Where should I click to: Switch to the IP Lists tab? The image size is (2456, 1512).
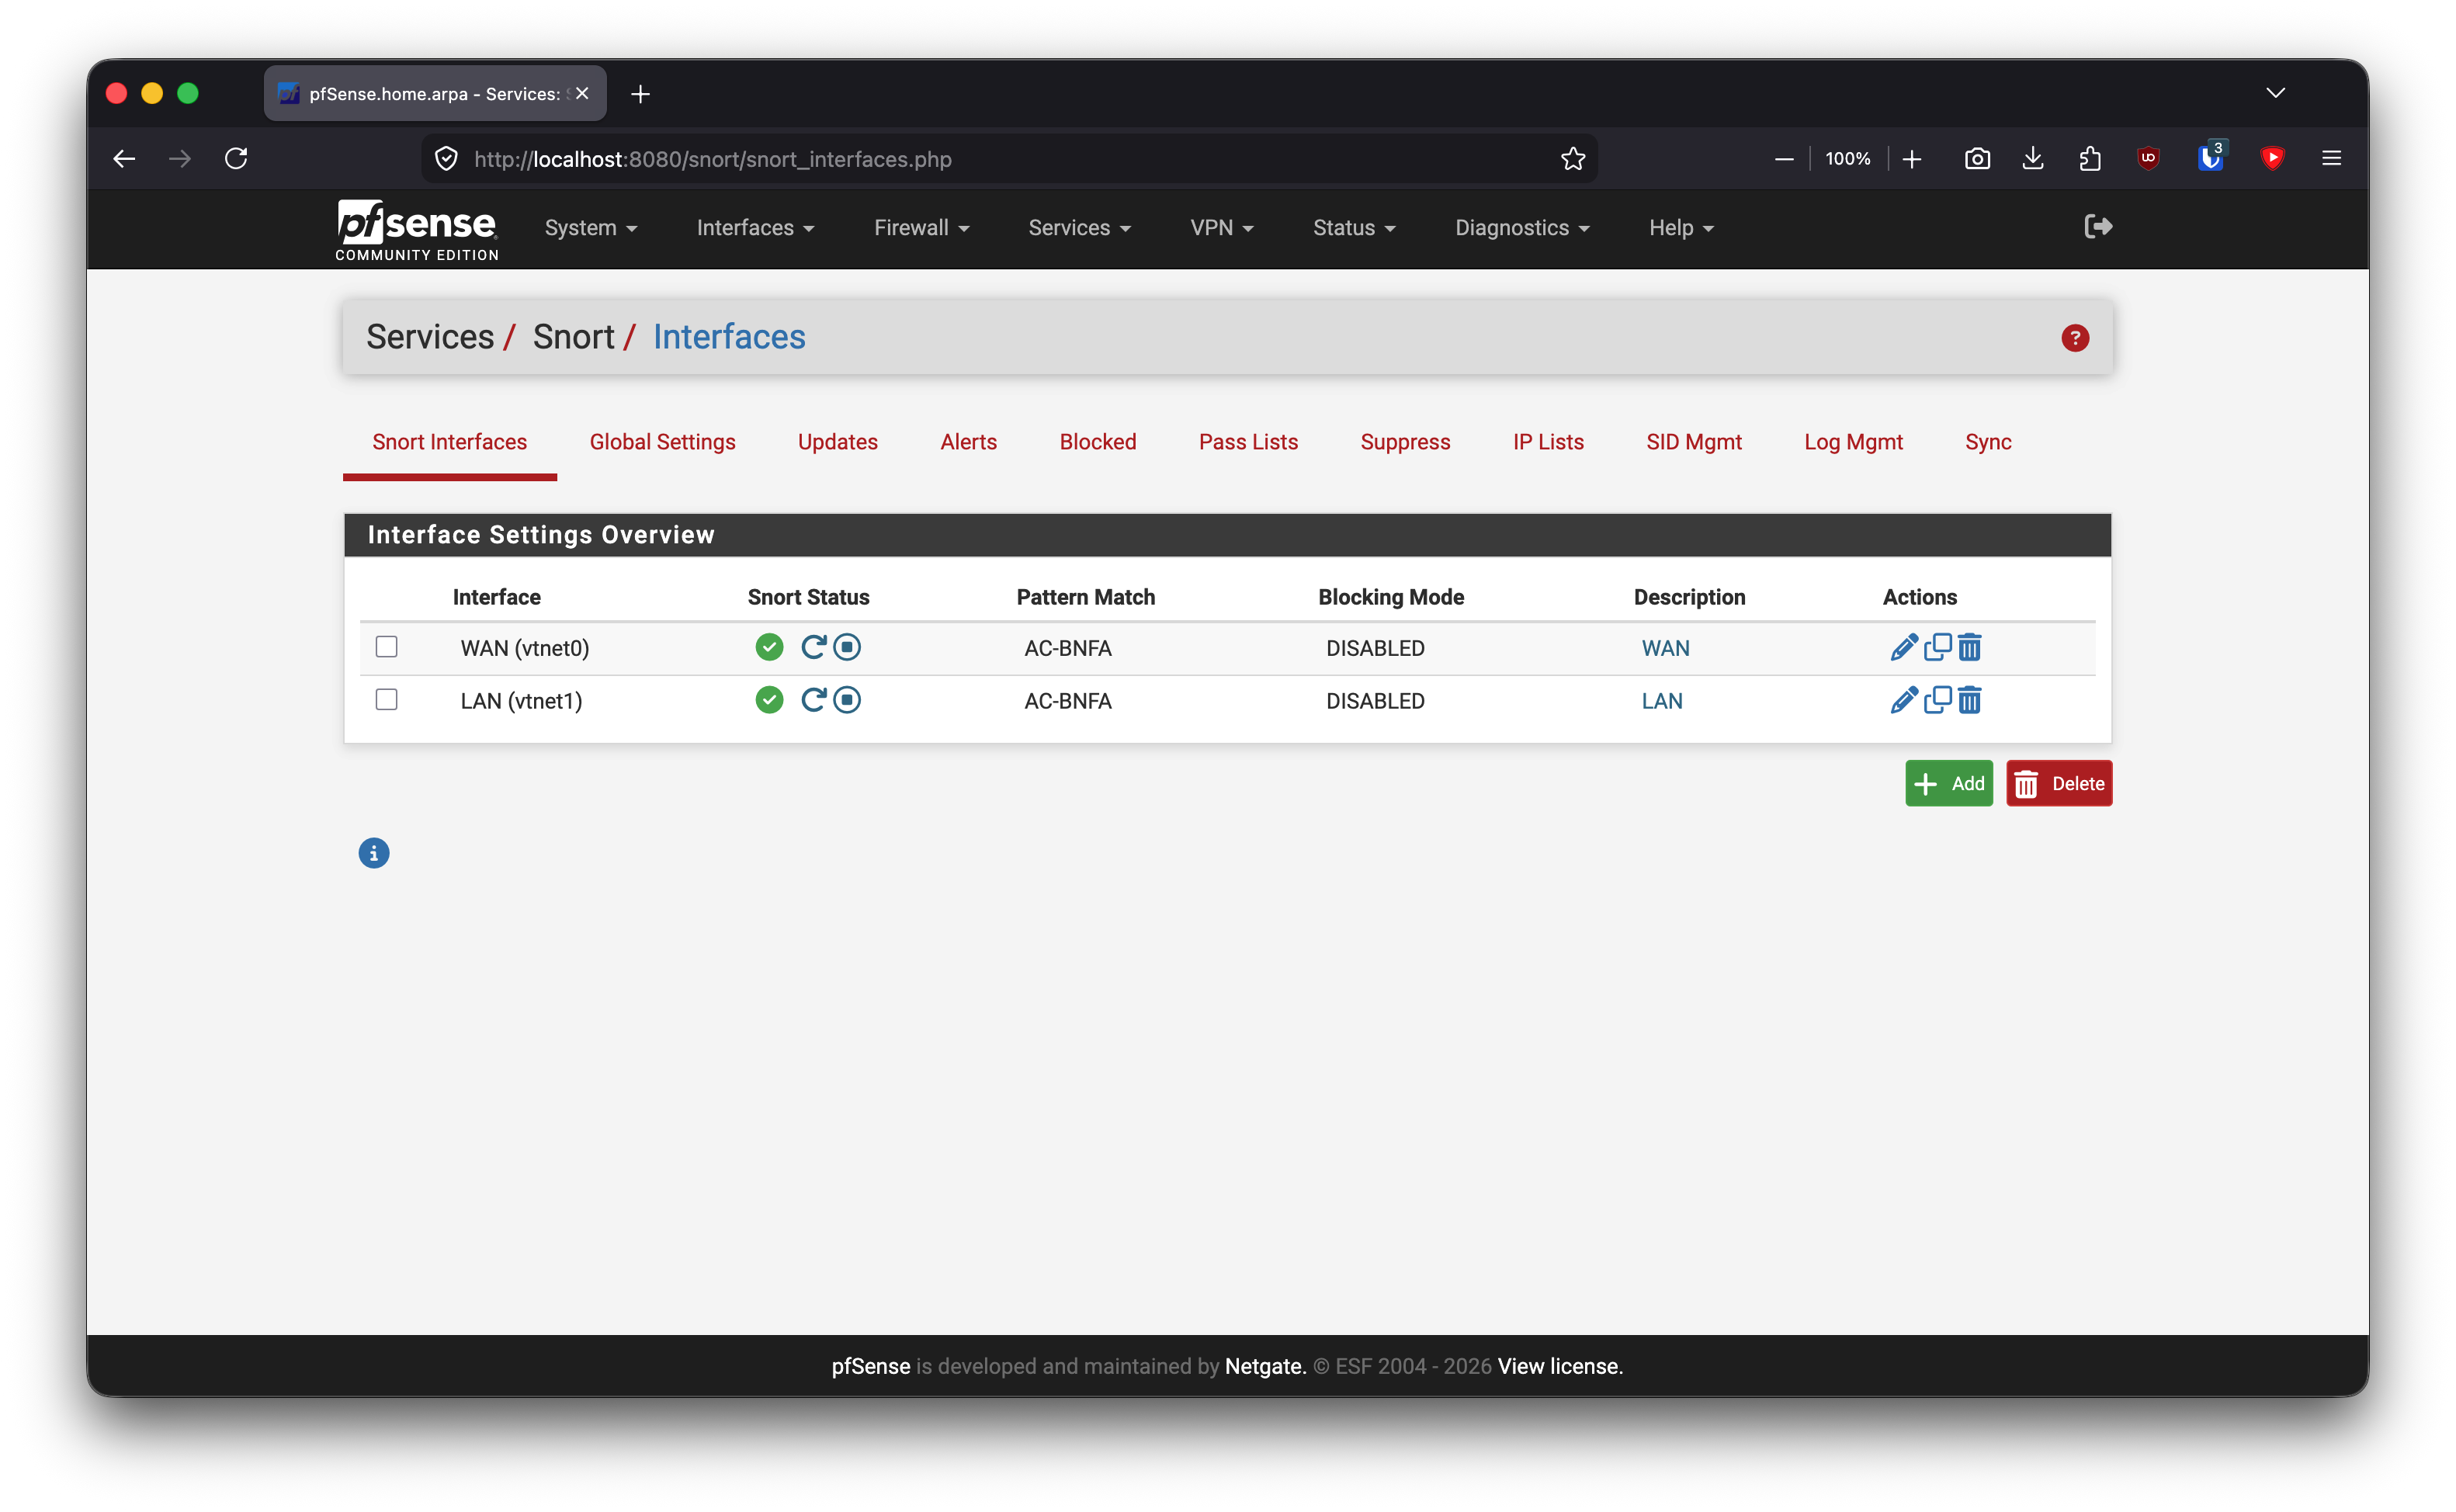[1548, 442]
